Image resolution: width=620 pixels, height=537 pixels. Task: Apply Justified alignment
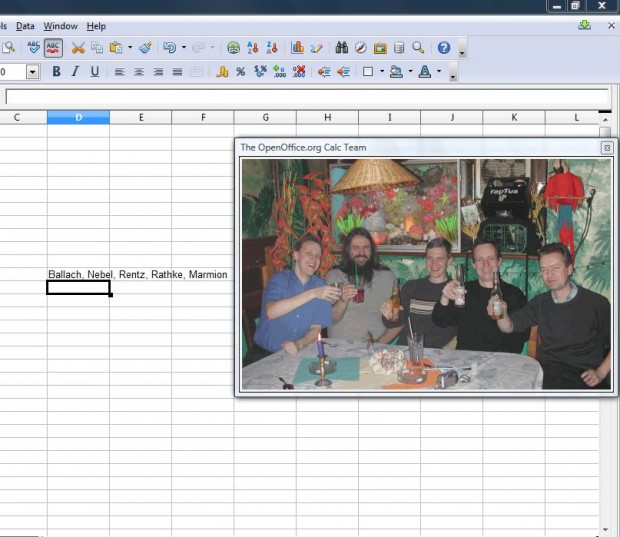tap(177, 72)
